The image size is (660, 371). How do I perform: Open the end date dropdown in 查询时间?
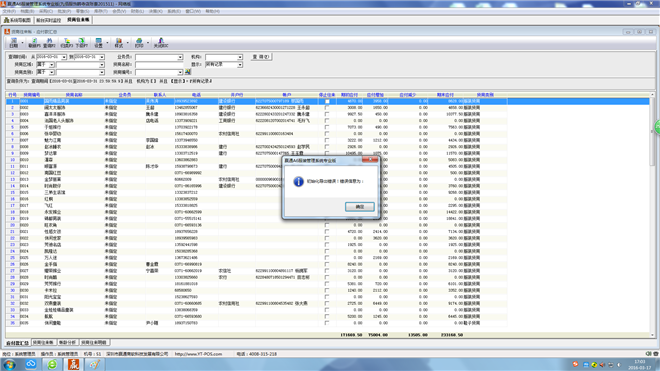pos(102,57)
